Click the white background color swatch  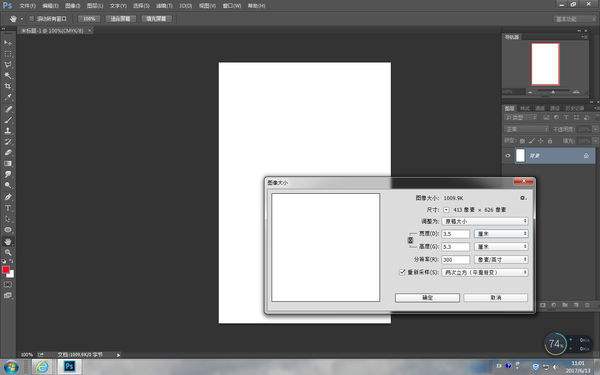tap(11, 274)
